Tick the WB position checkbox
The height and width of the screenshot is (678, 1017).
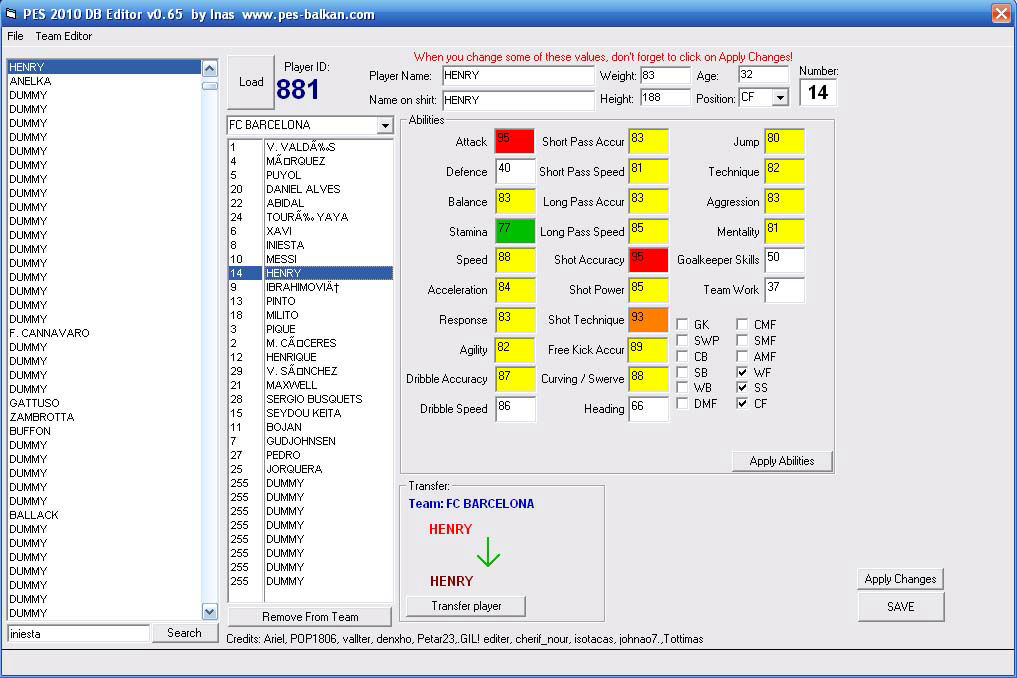pos(682,387)
